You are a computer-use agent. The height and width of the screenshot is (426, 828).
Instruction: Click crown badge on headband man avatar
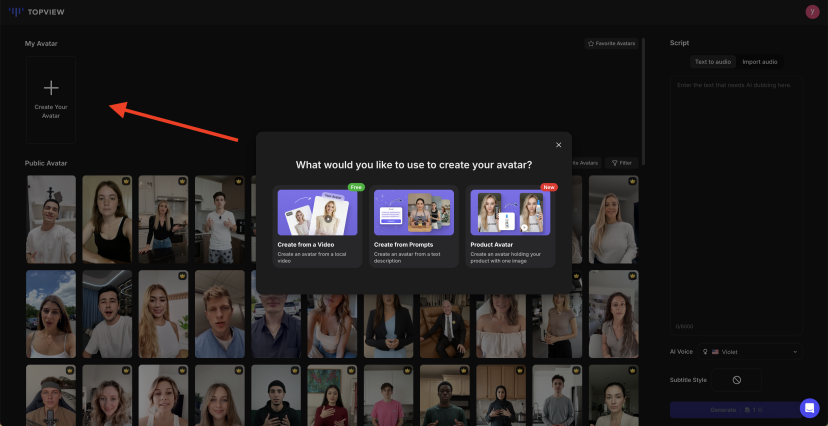[x=70, y=371]
